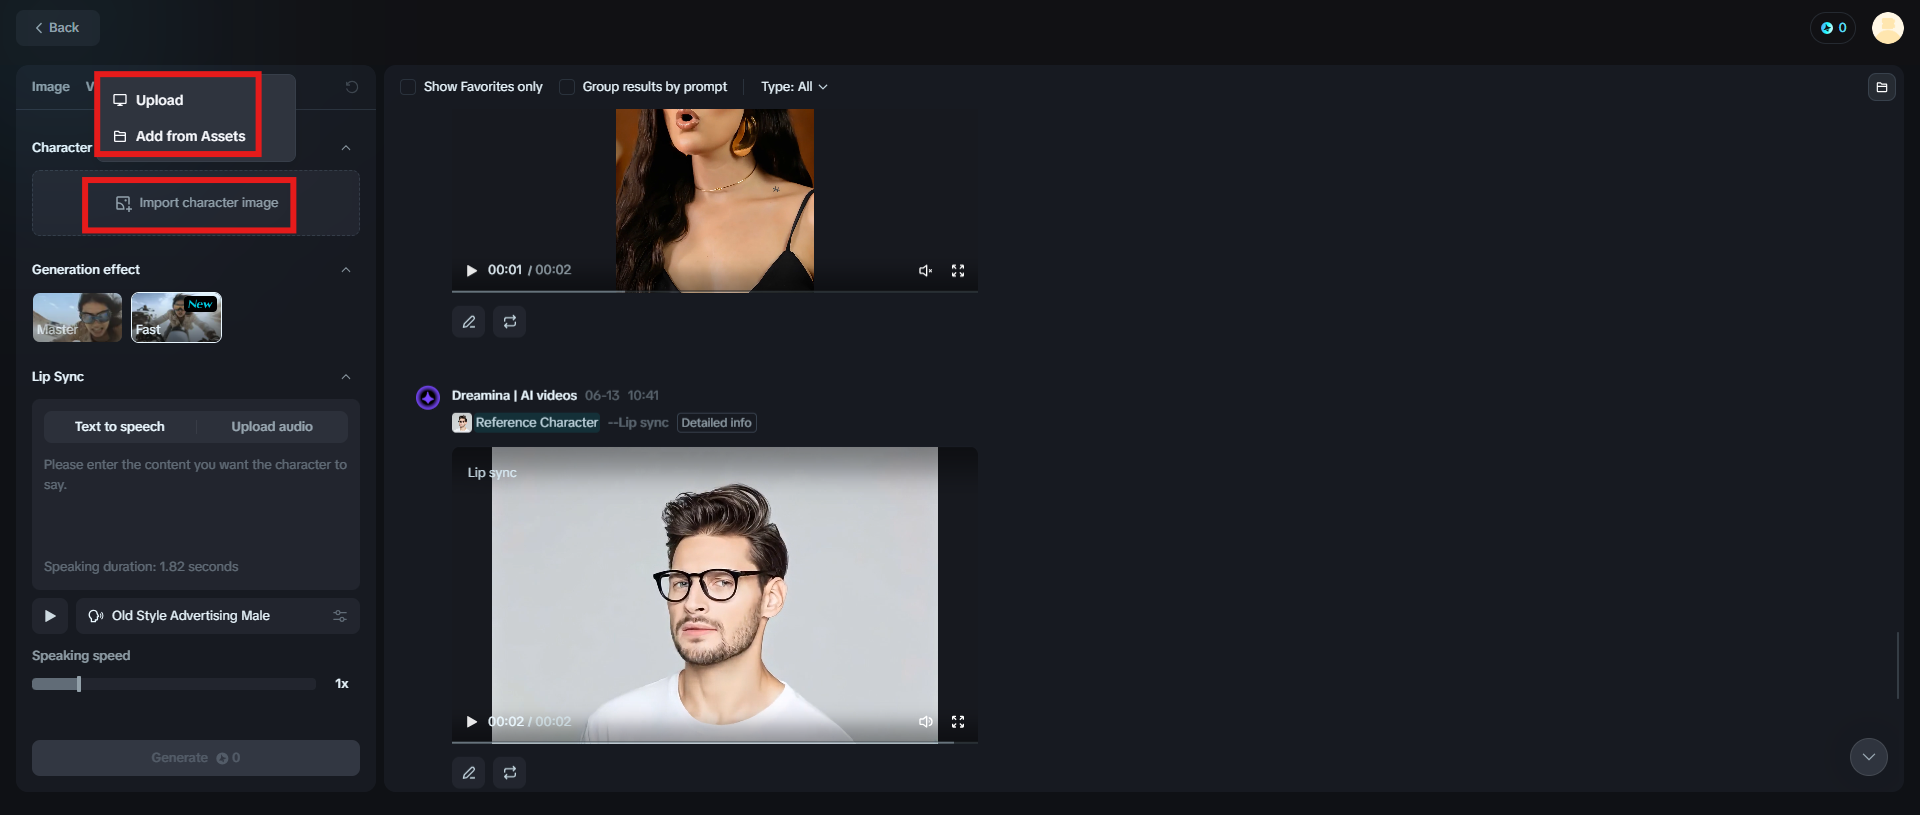
Task: Open the Lip sync man video in fullscreen
Action: click(958, 722)
